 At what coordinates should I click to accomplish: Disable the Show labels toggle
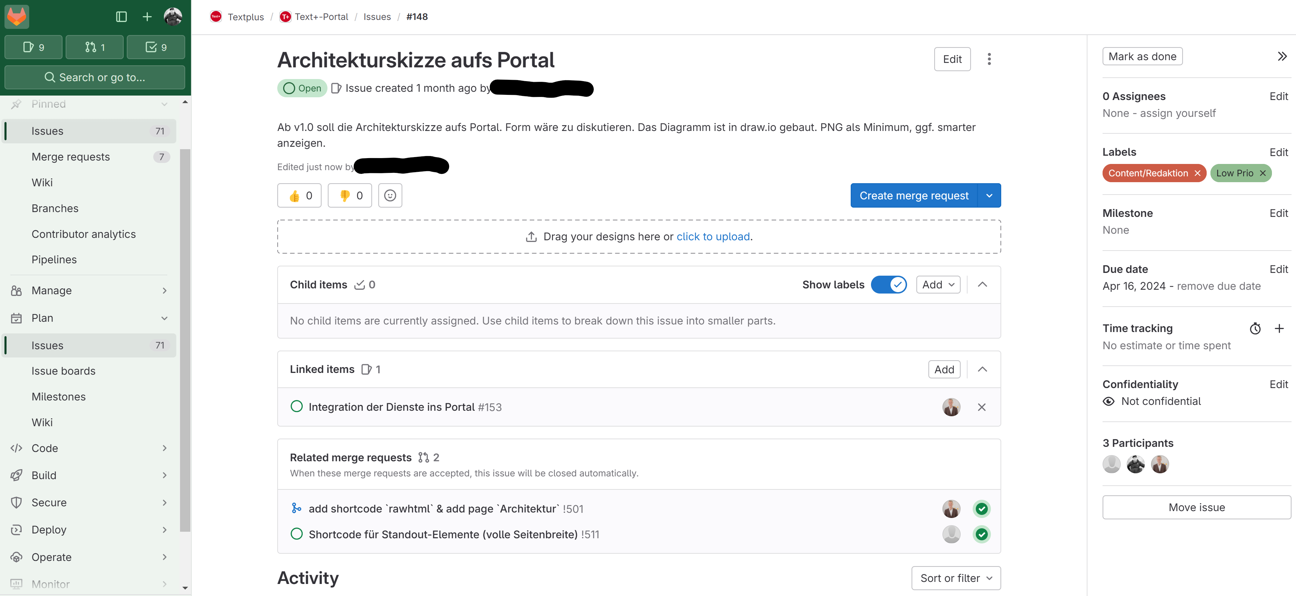click(889, 284)
